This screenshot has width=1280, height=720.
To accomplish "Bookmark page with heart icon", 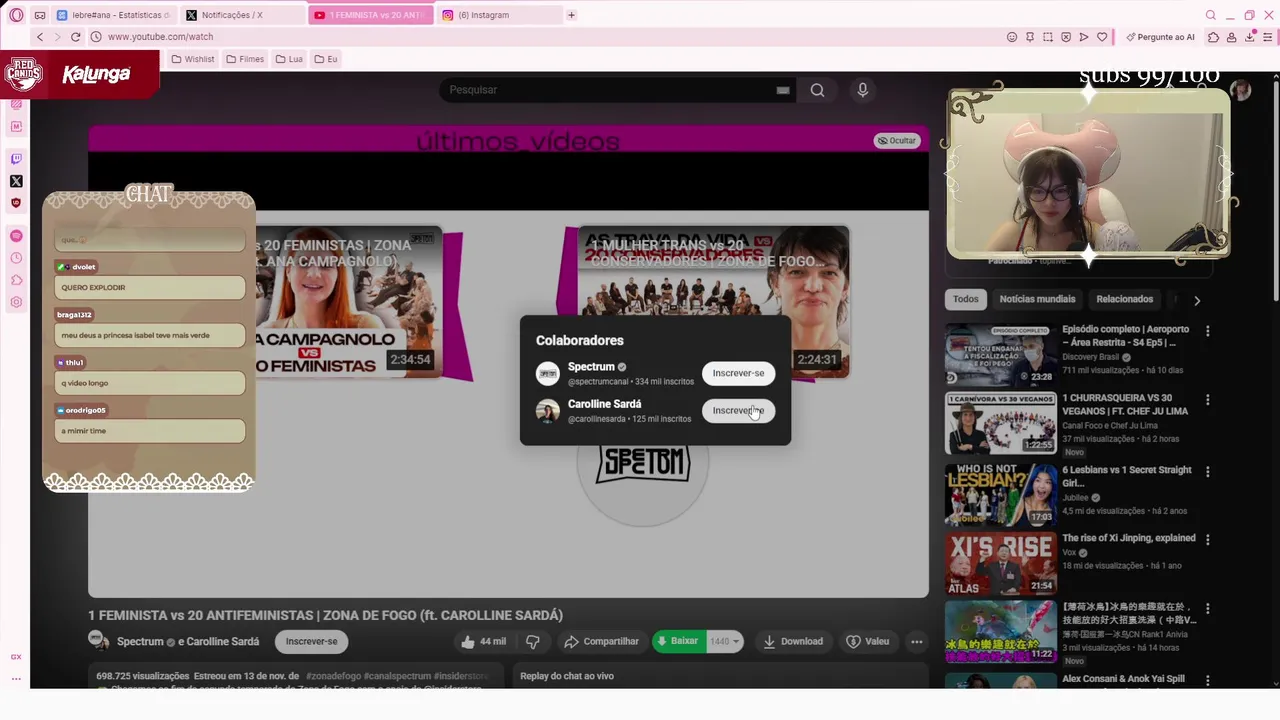I will click(1102, 37).
